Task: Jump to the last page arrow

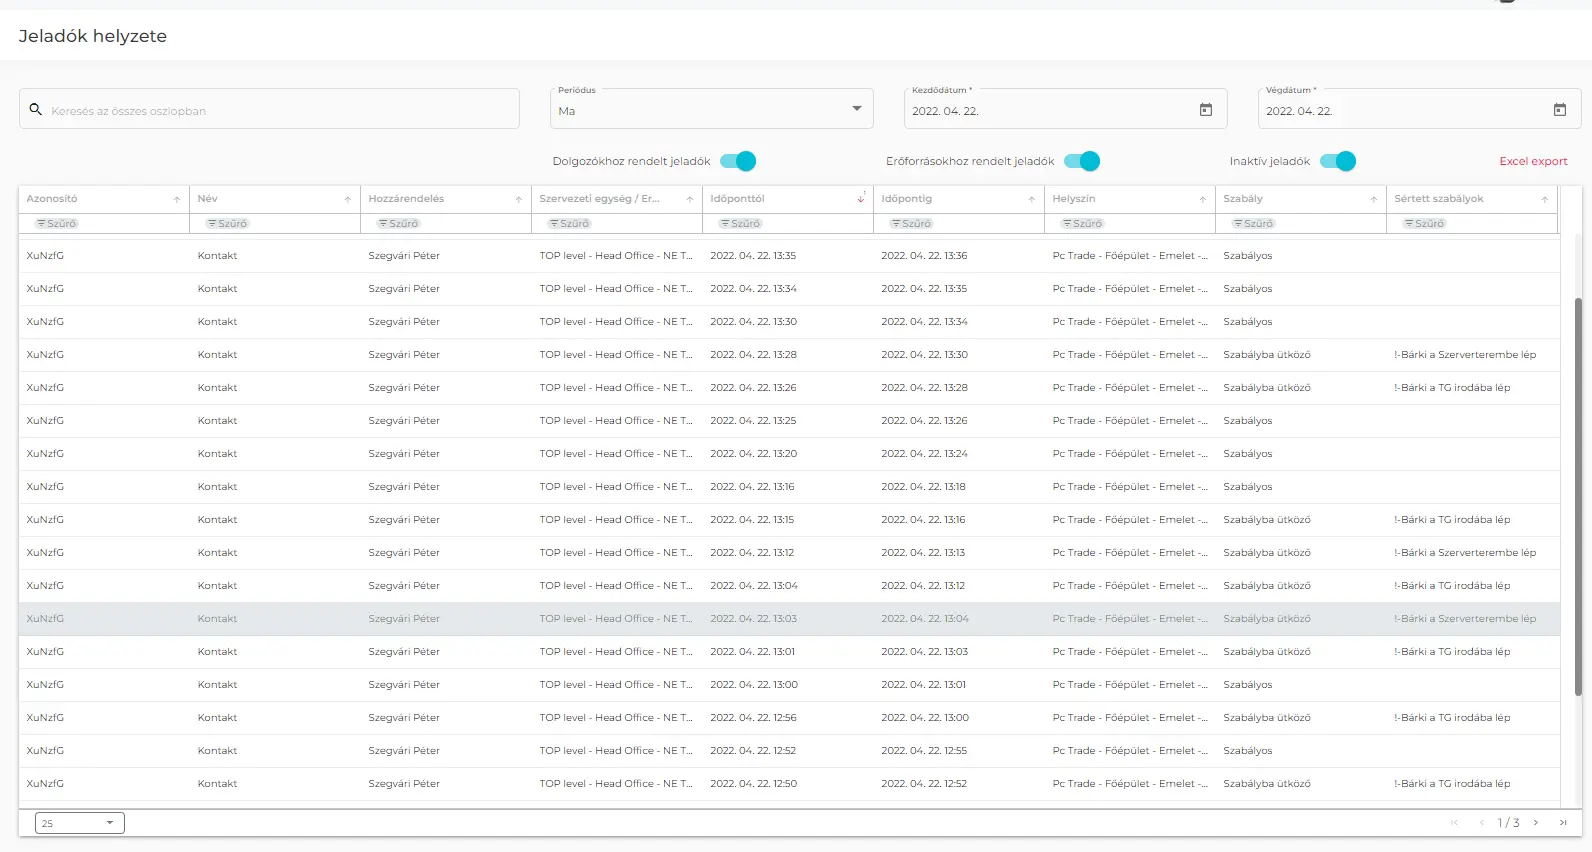Action: click(x=1563, y=823)
